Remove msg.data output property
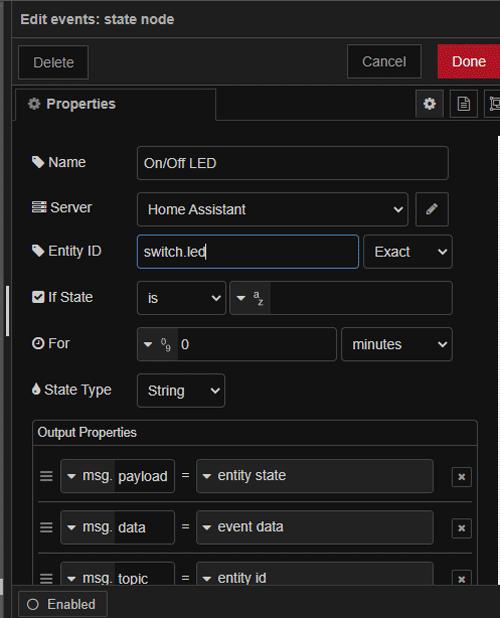The width and height of the screenshot is (500, 618). (462, 528)
